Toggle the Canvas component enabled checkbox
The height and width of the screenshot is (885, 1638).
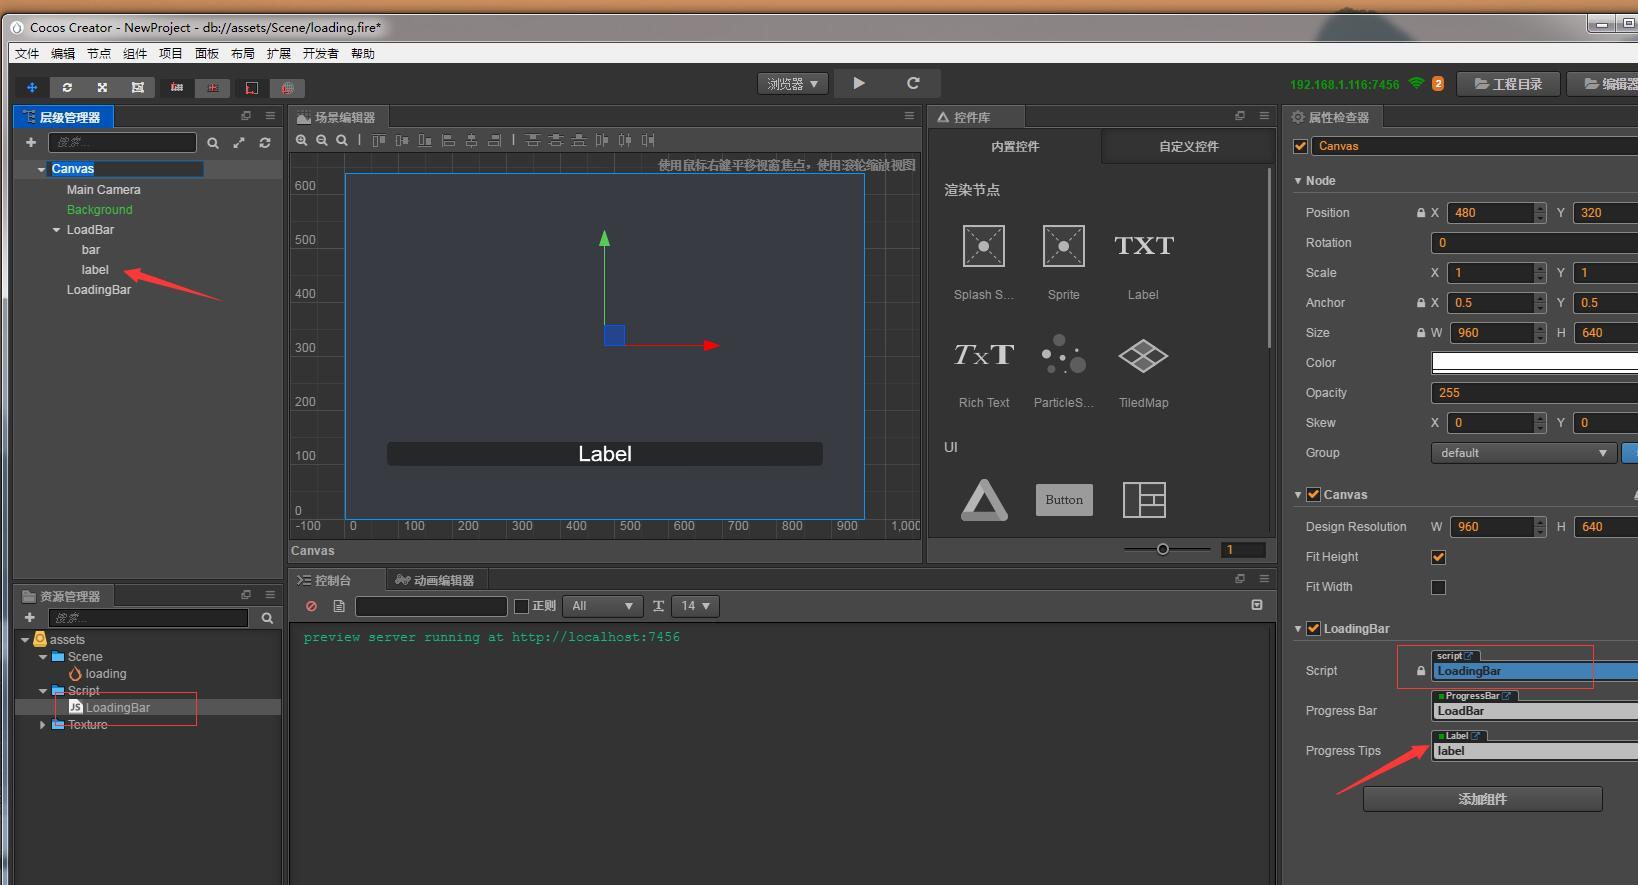(x=1314, y=495)
